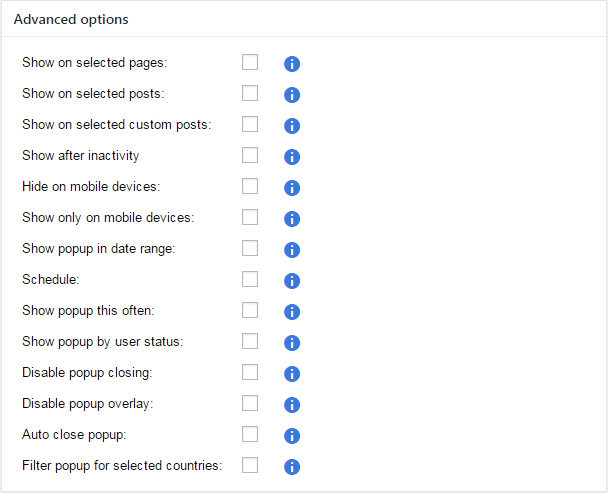This screenshot has height=493, width=608.
Task: Click info icon next to Show on selected posts
Action: (x=292, y=95)
